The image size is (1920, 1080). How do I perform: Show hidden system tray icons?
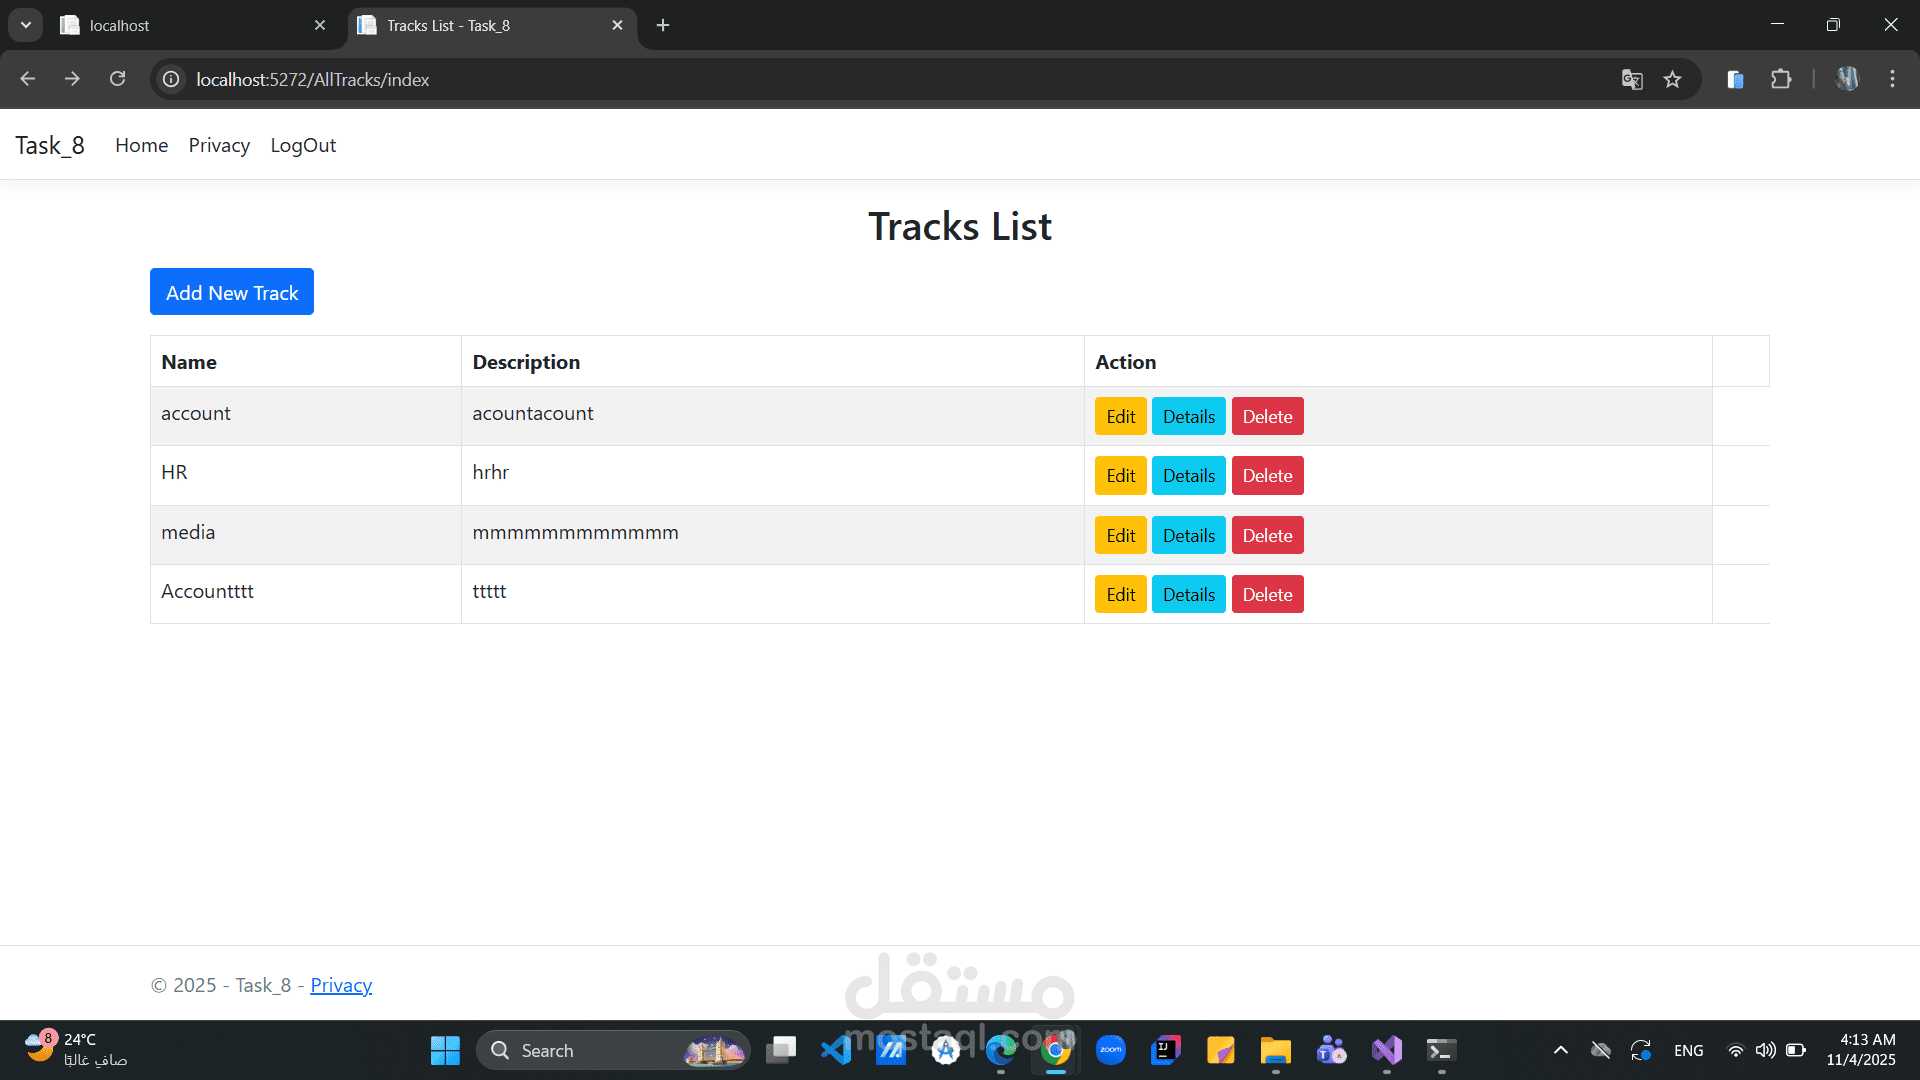click(1560, 1050)
